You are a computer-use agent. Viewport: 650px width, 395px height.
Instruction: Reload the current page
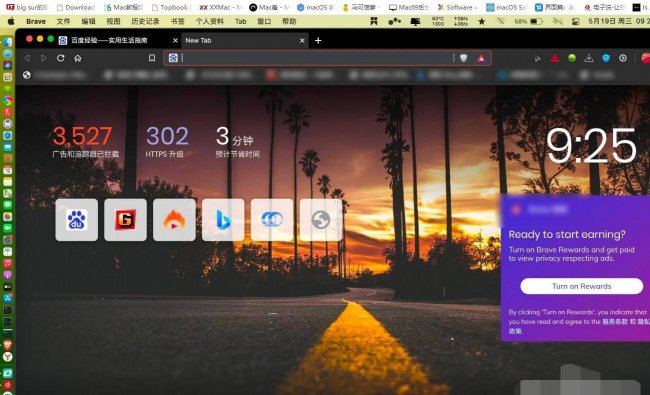pos(61,58)
